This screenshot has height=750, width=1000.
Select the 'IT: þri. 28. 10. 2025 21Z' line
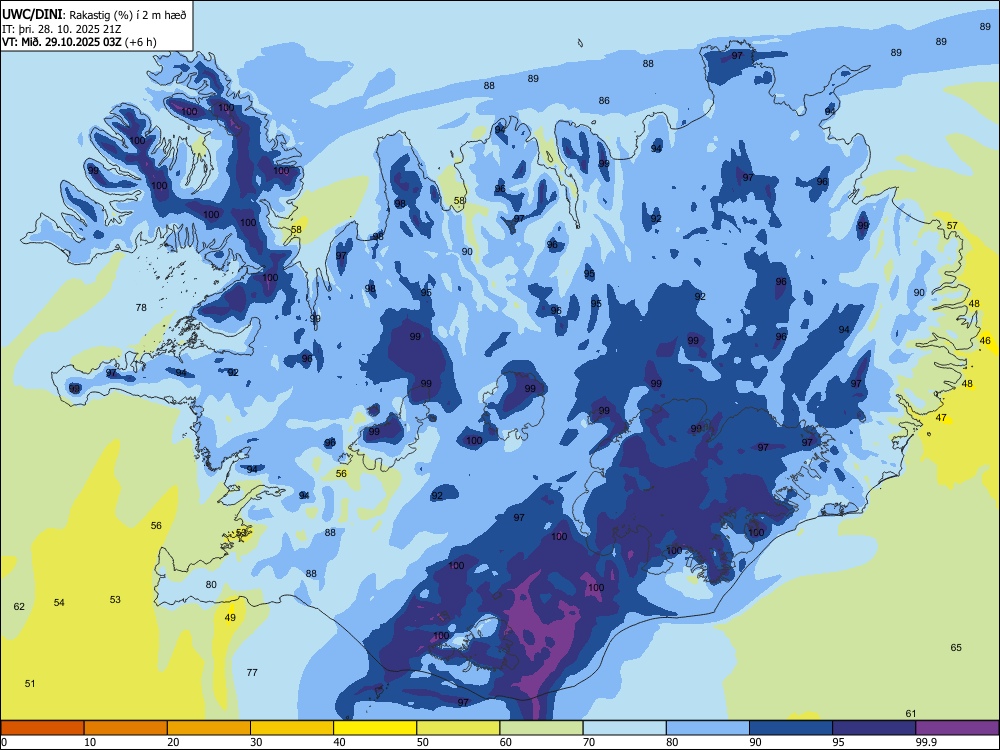[61, 29]
